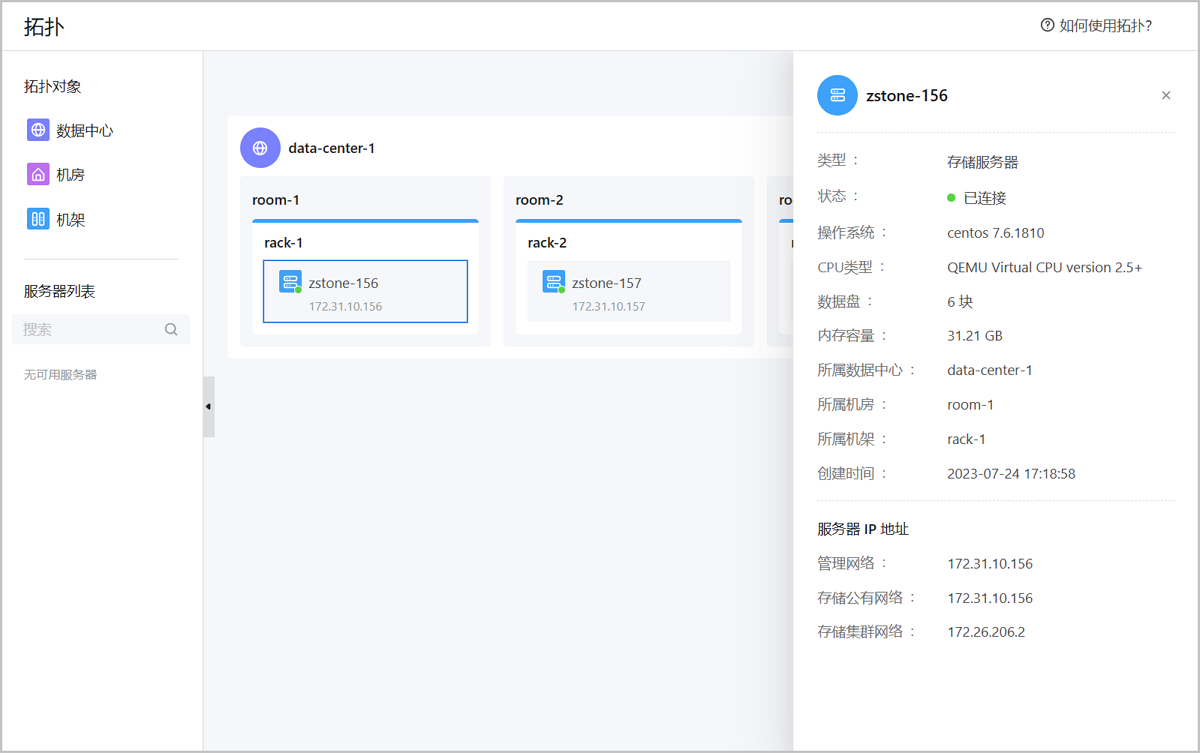
Task: Click the 拓扑 page title
Action: pos(44,27)
